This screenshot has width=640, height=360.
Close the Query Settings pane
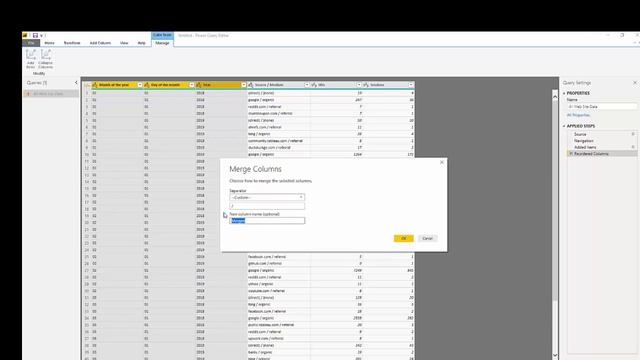click(635, 83)
